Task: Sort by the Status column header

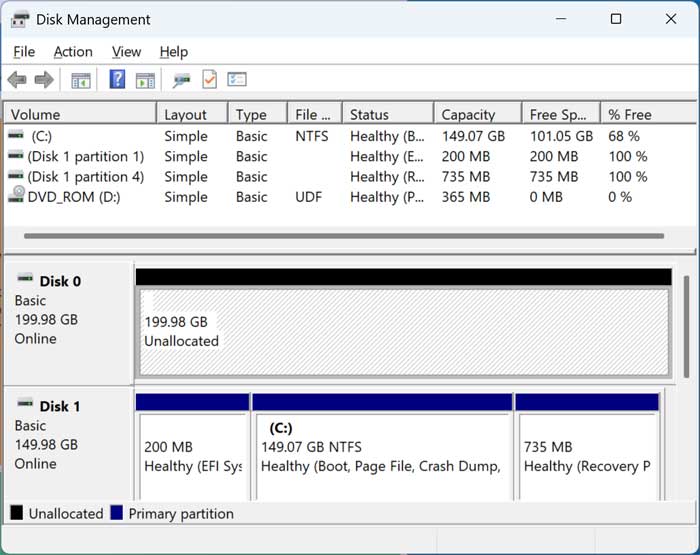Action: click(388, 114)
